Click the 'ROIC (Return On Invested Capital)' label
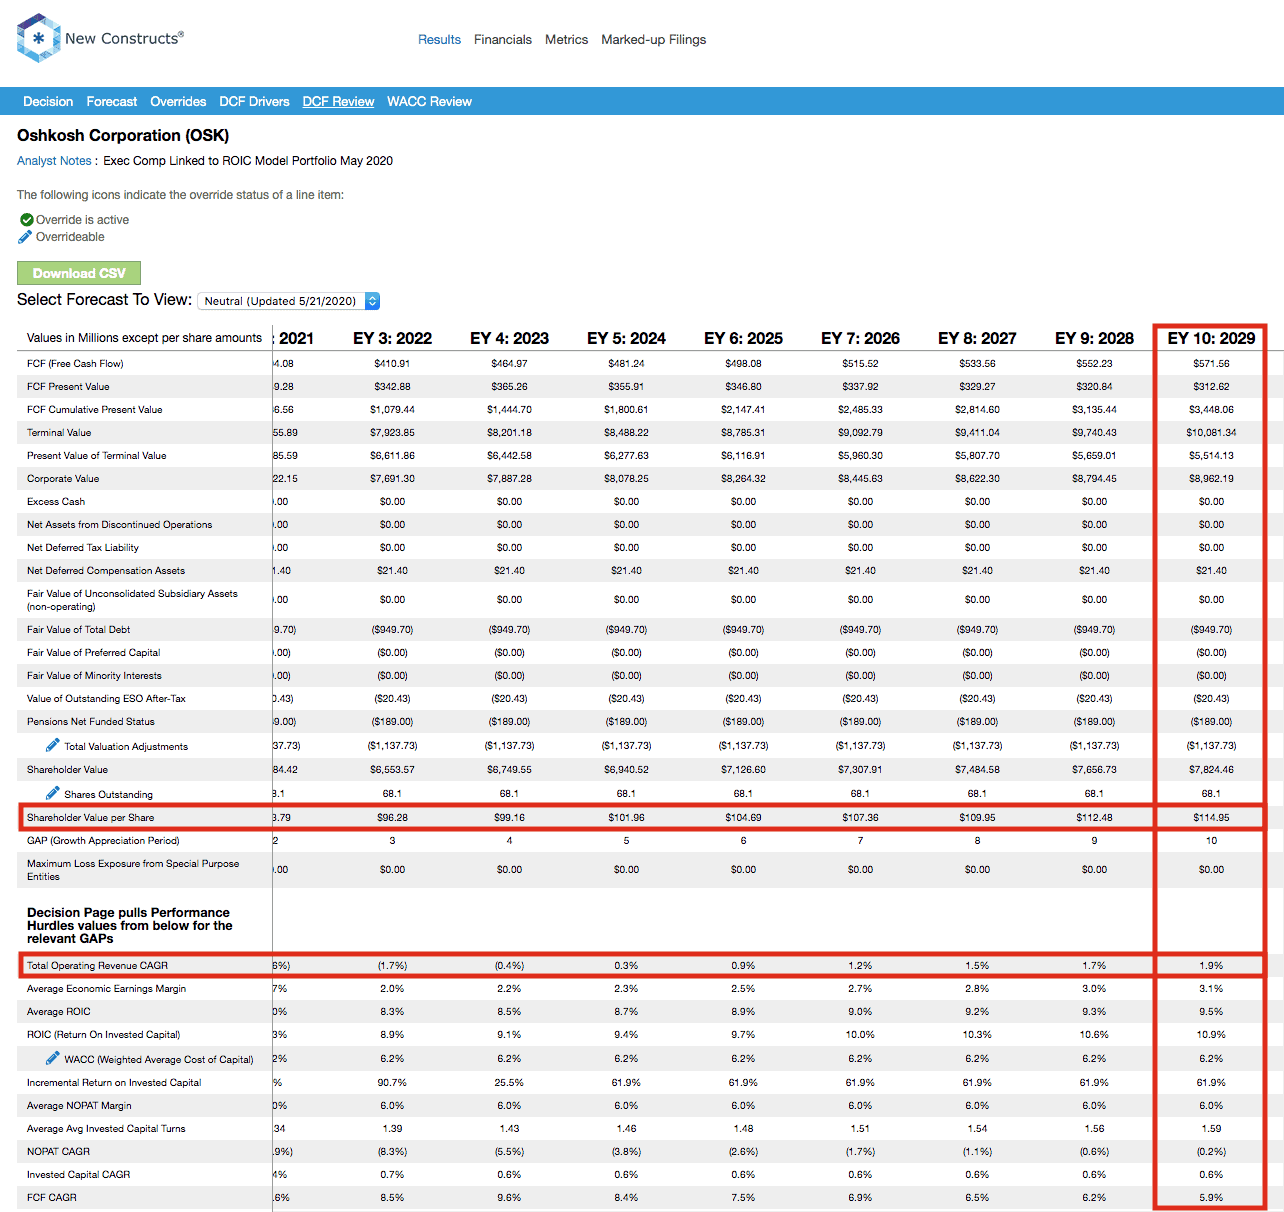 tap(104, 1035)
